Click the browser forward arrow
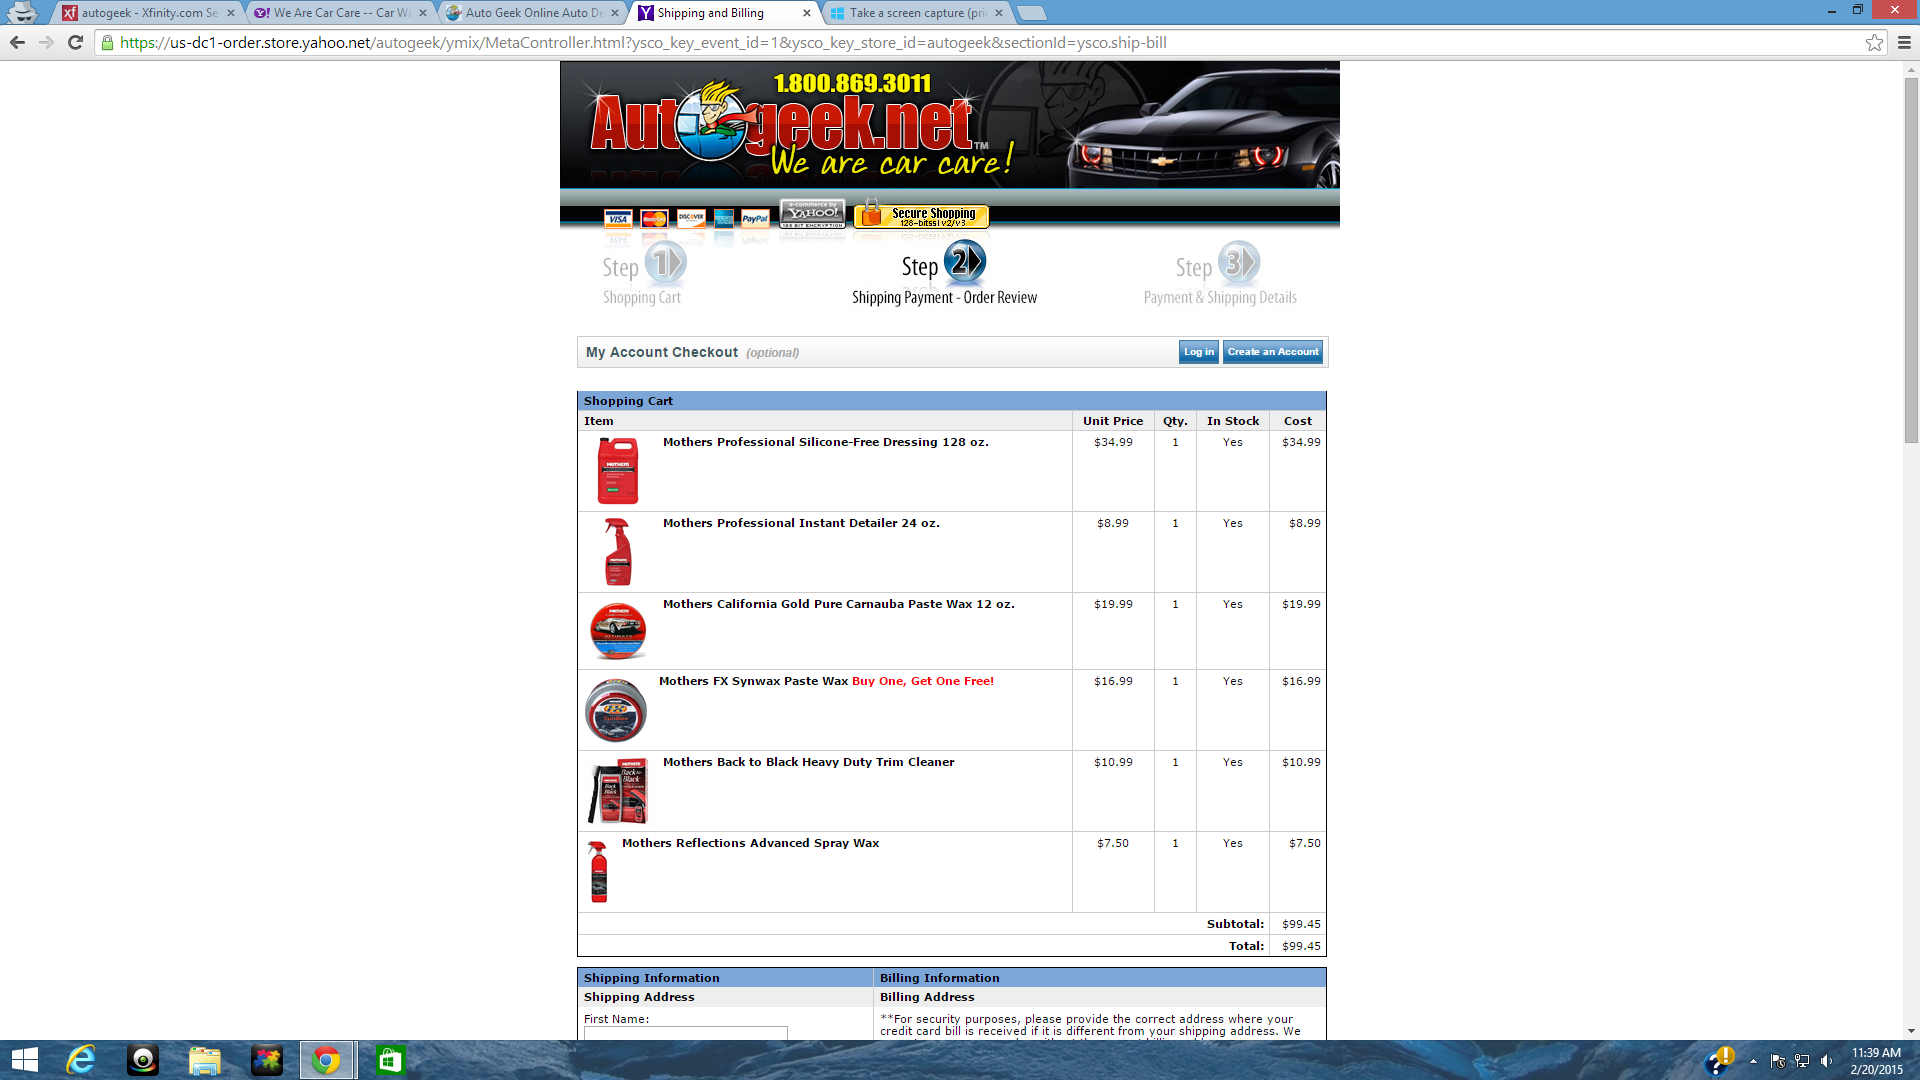The height and width of the screenshot is (1080, 1920). (x=46, y=42)
